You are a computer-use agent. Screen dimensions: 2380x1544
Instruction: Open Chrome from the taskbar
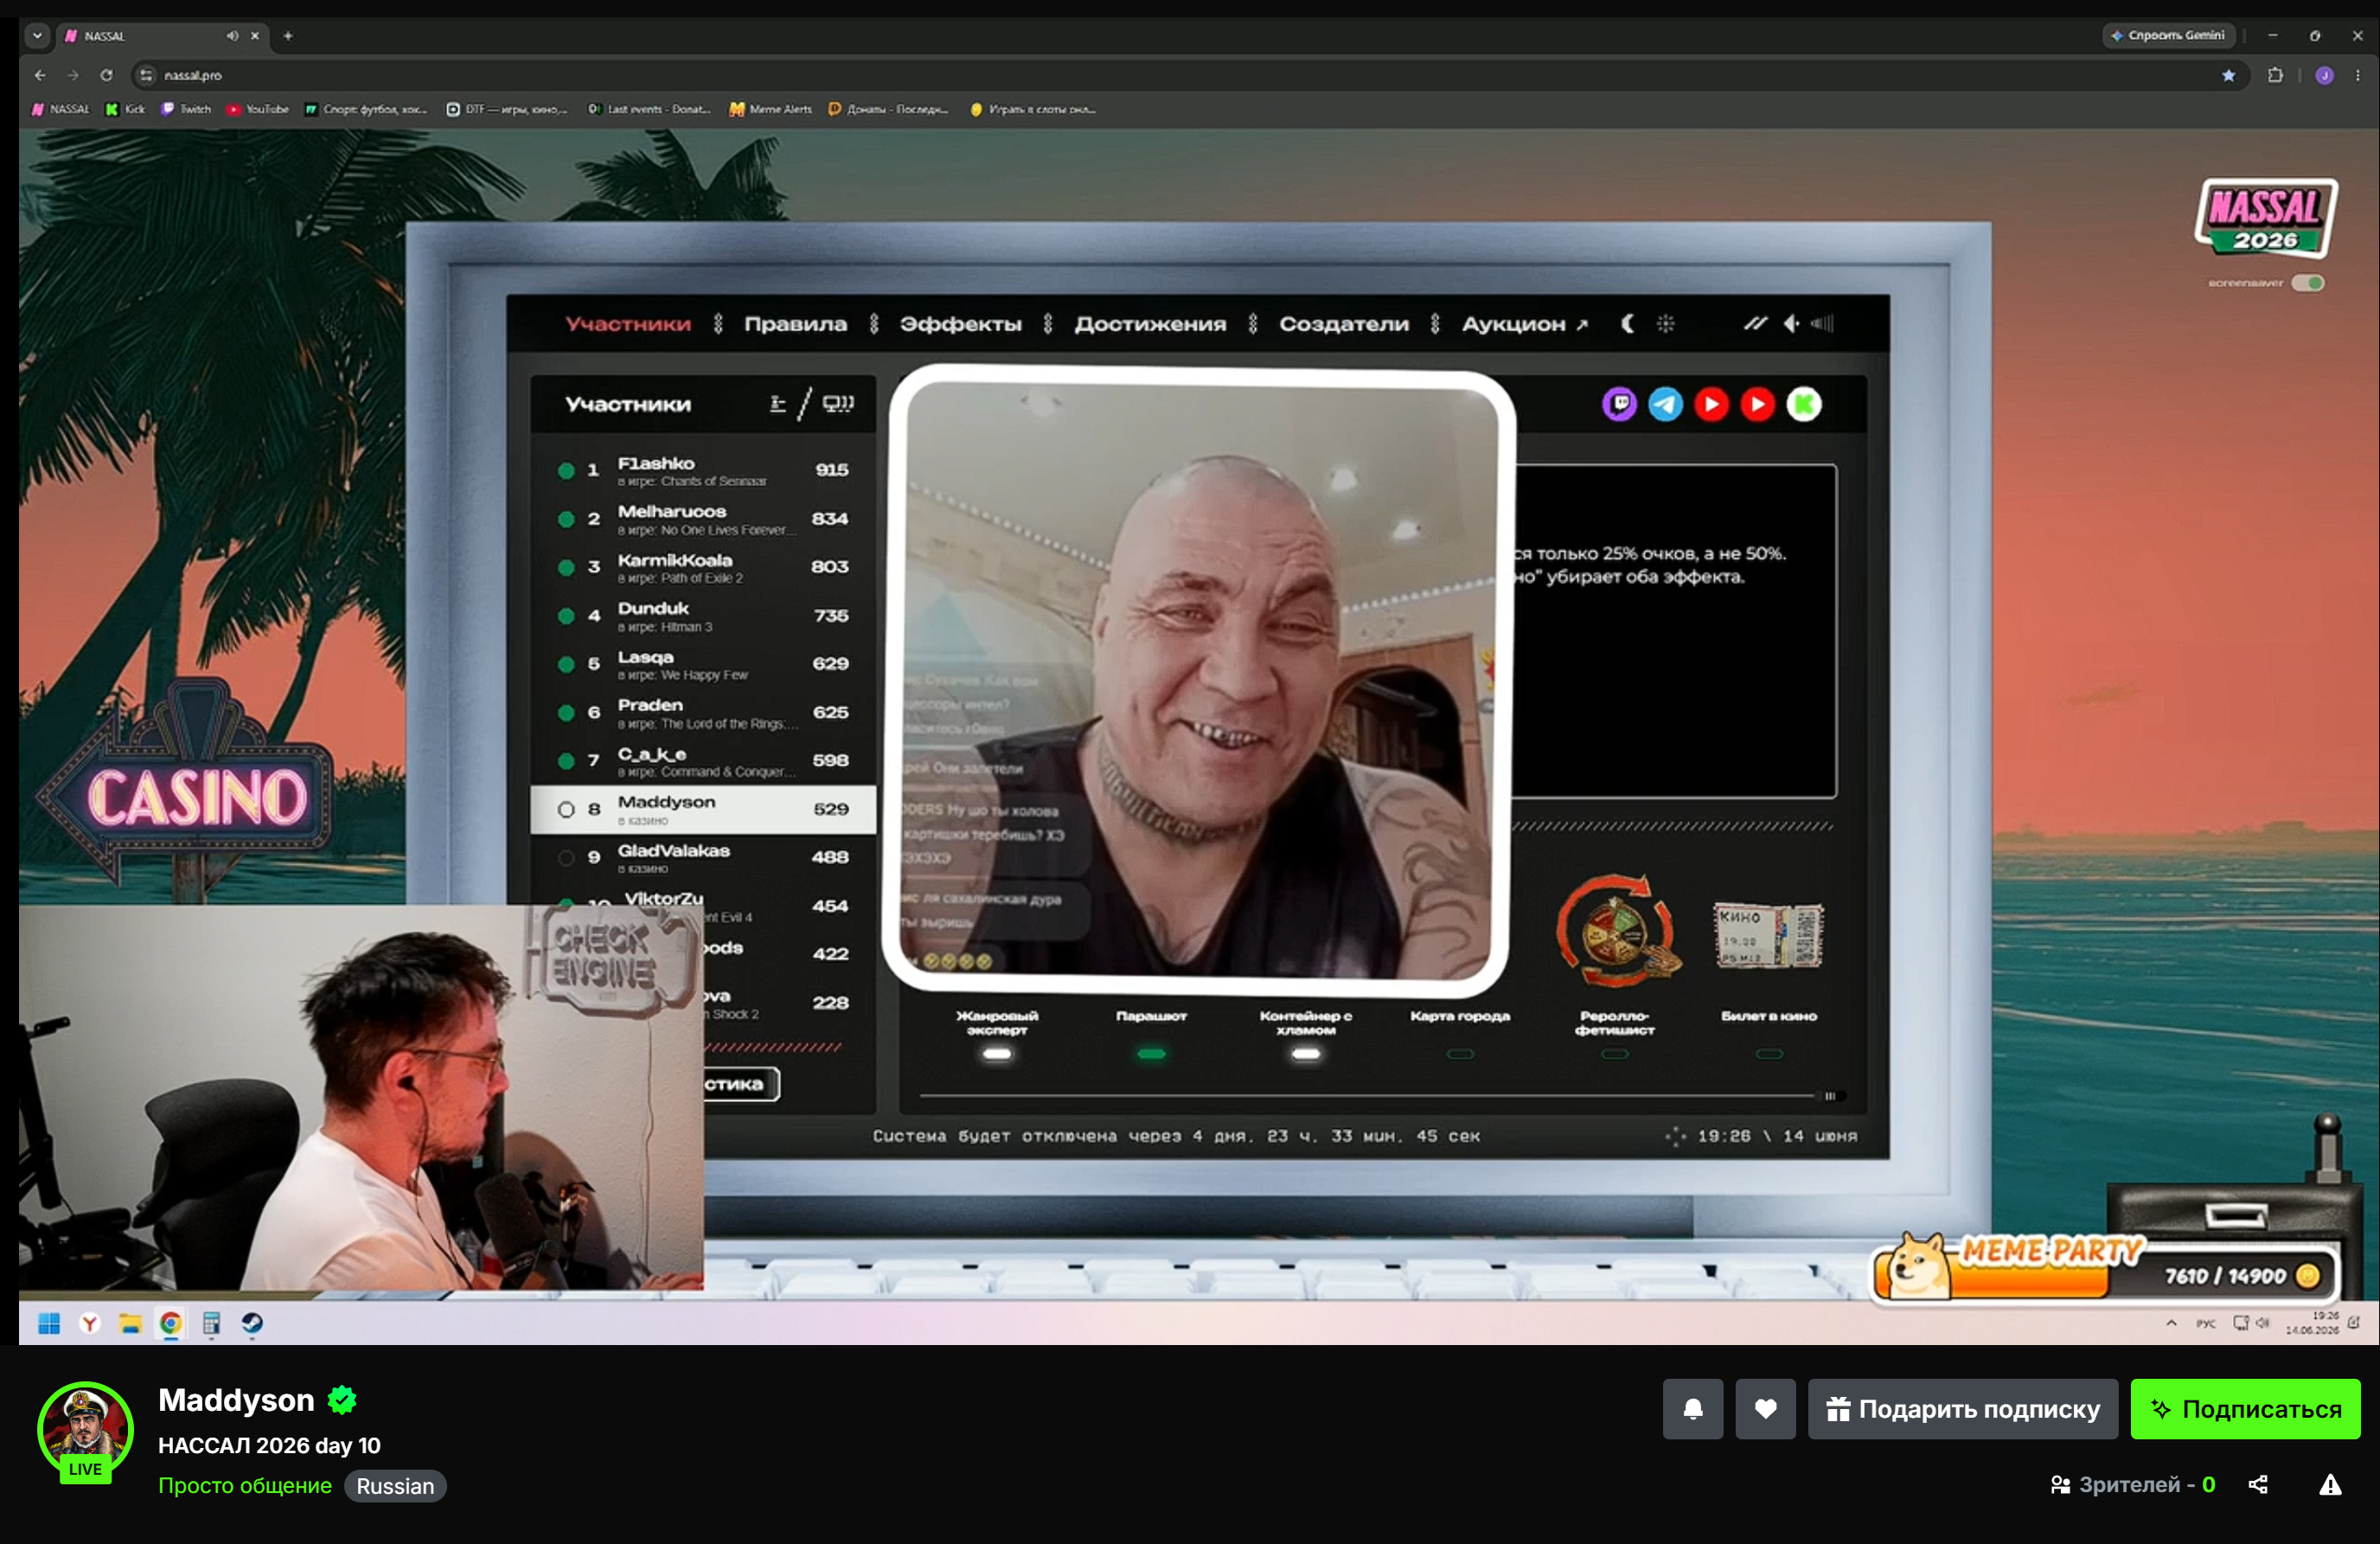(171, 1324)
